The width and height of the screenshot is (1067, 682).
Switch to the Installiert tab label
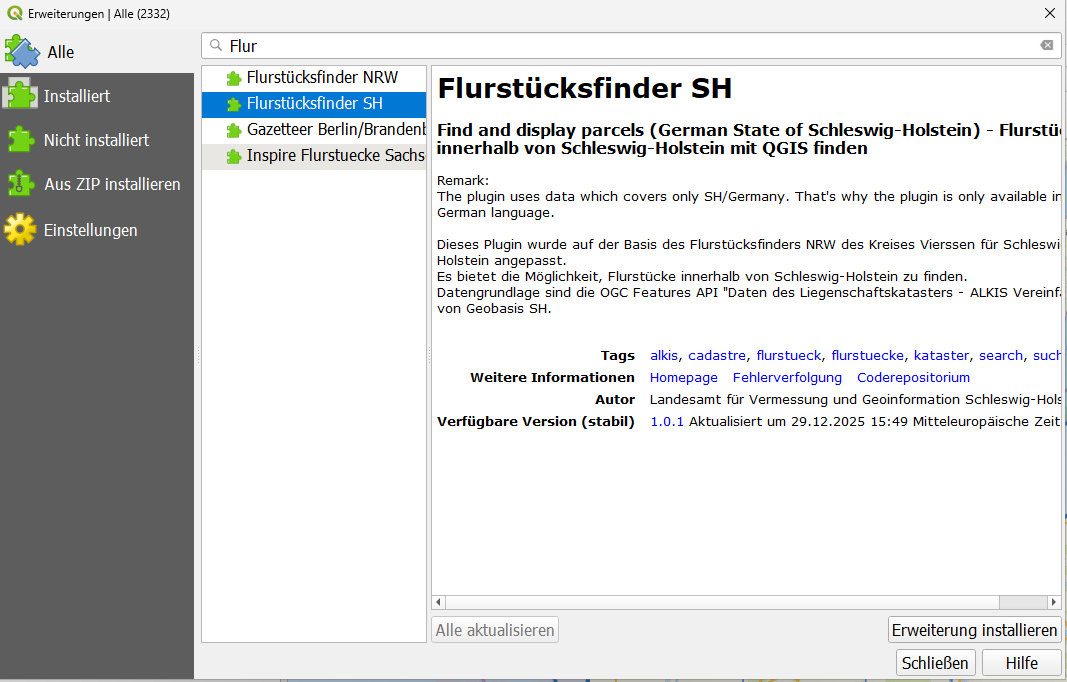point(77,96)
